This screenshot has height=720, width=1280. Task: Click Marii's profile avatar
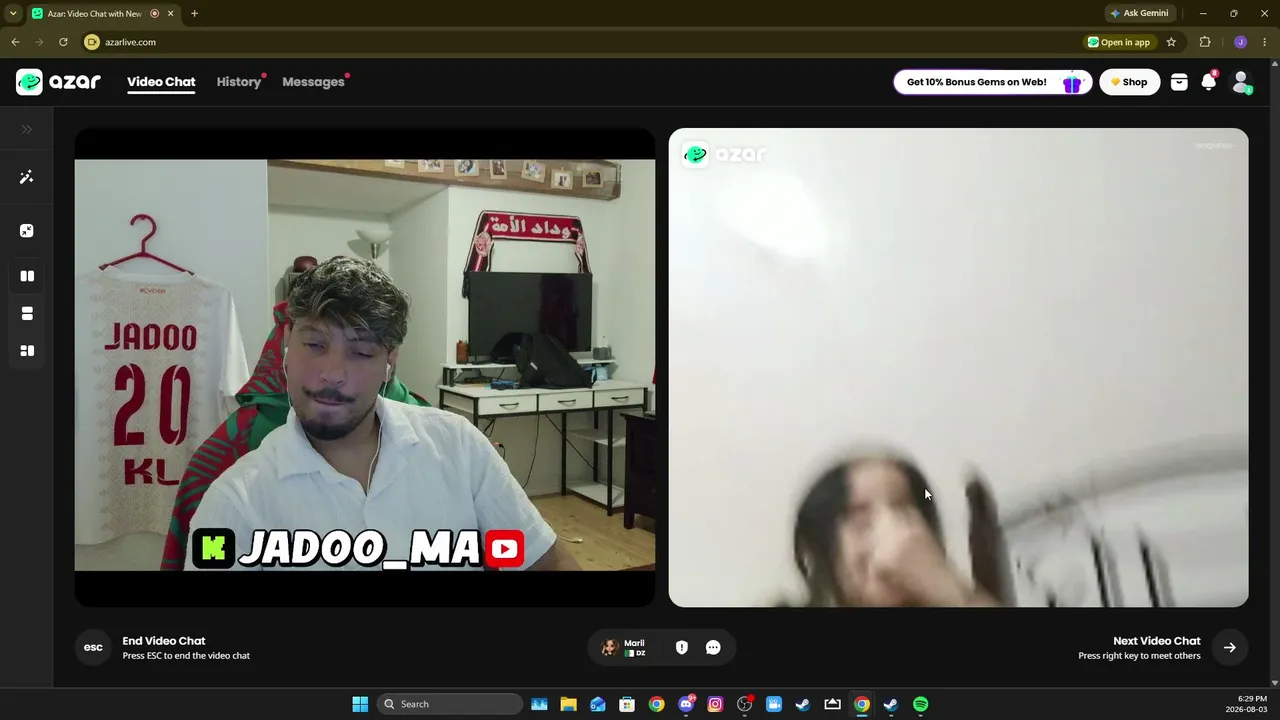tap(609, 648)
